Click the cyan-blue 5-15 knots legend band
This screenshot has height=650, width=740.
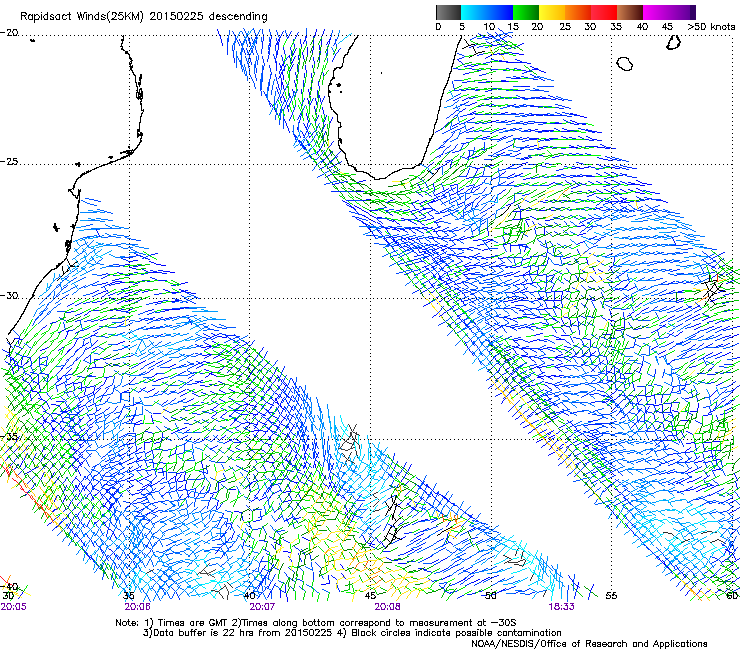487,12
